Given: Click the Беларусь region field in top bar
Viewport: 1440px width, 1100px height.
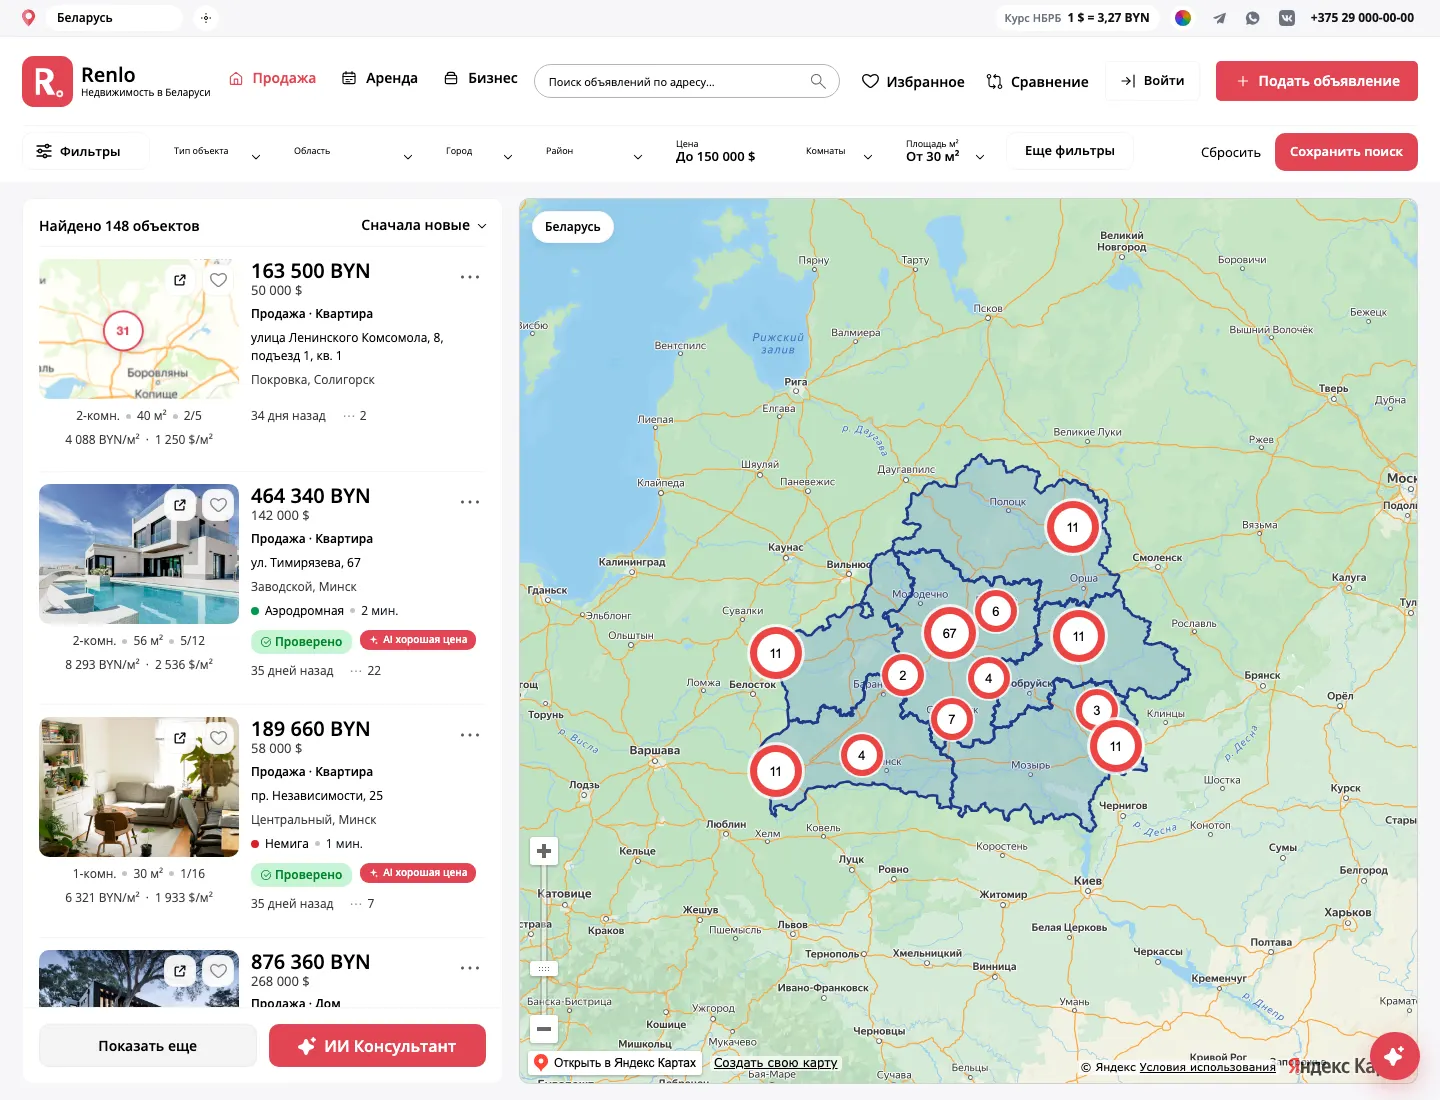Looking at the screenshot, I should 113,18.
